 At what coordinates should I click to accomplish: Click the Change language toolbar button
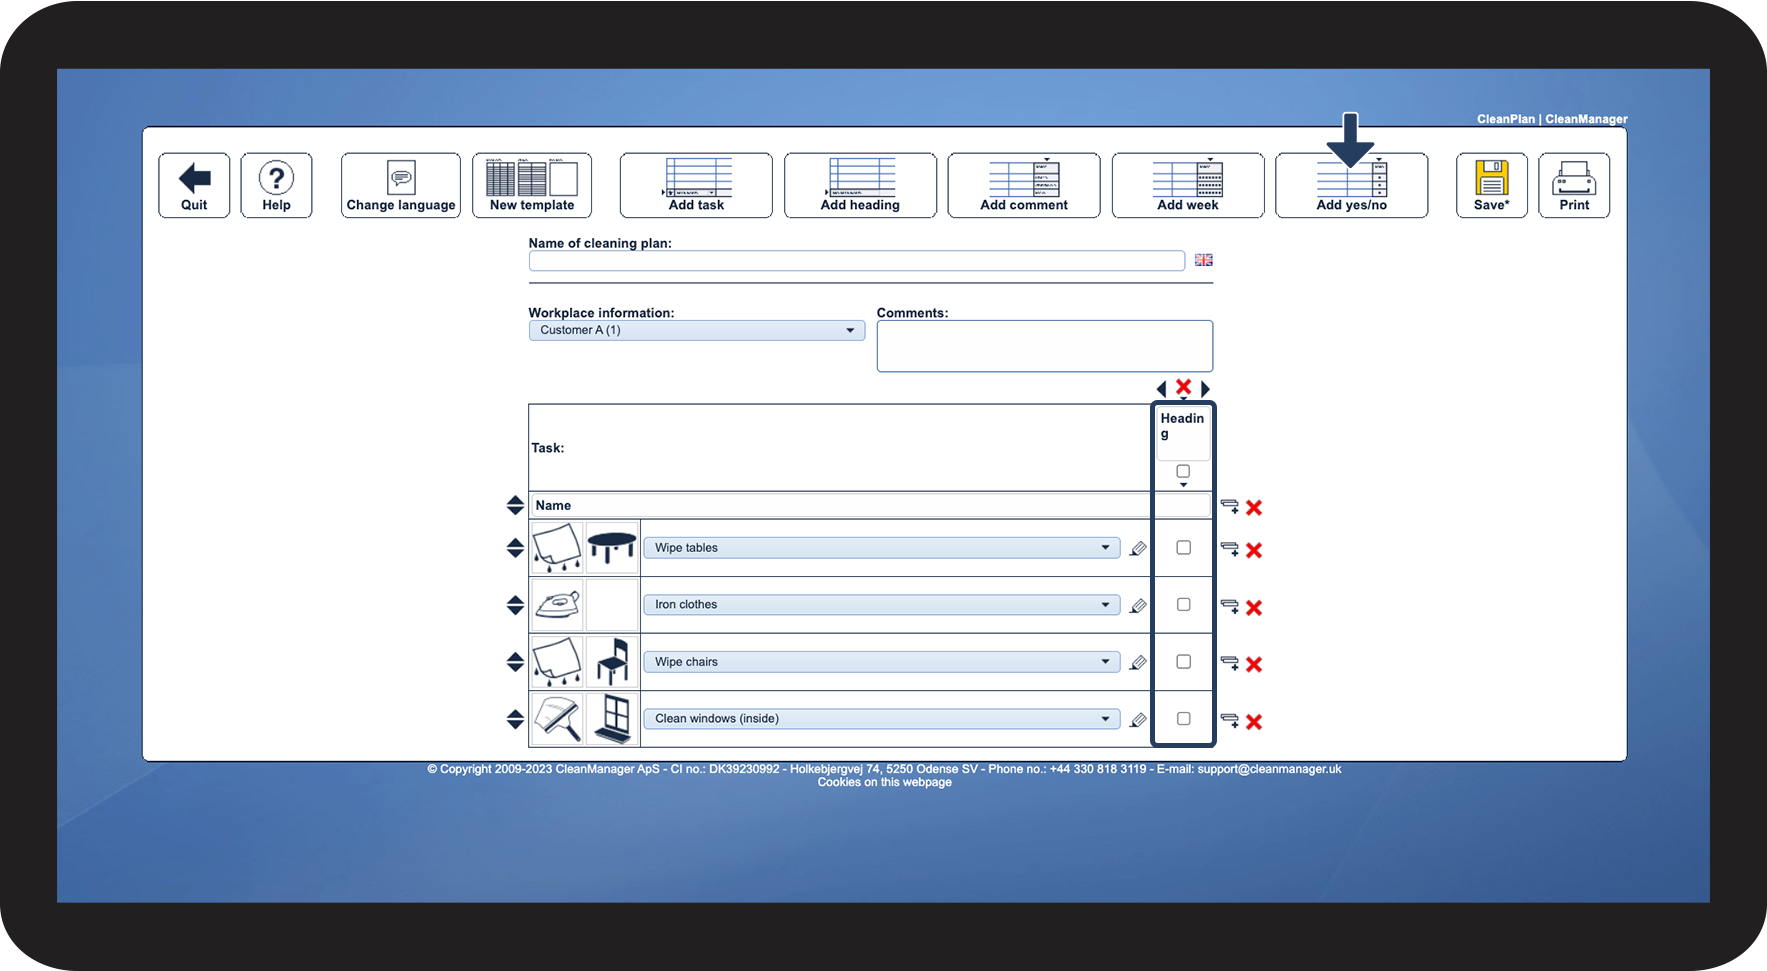401,185
